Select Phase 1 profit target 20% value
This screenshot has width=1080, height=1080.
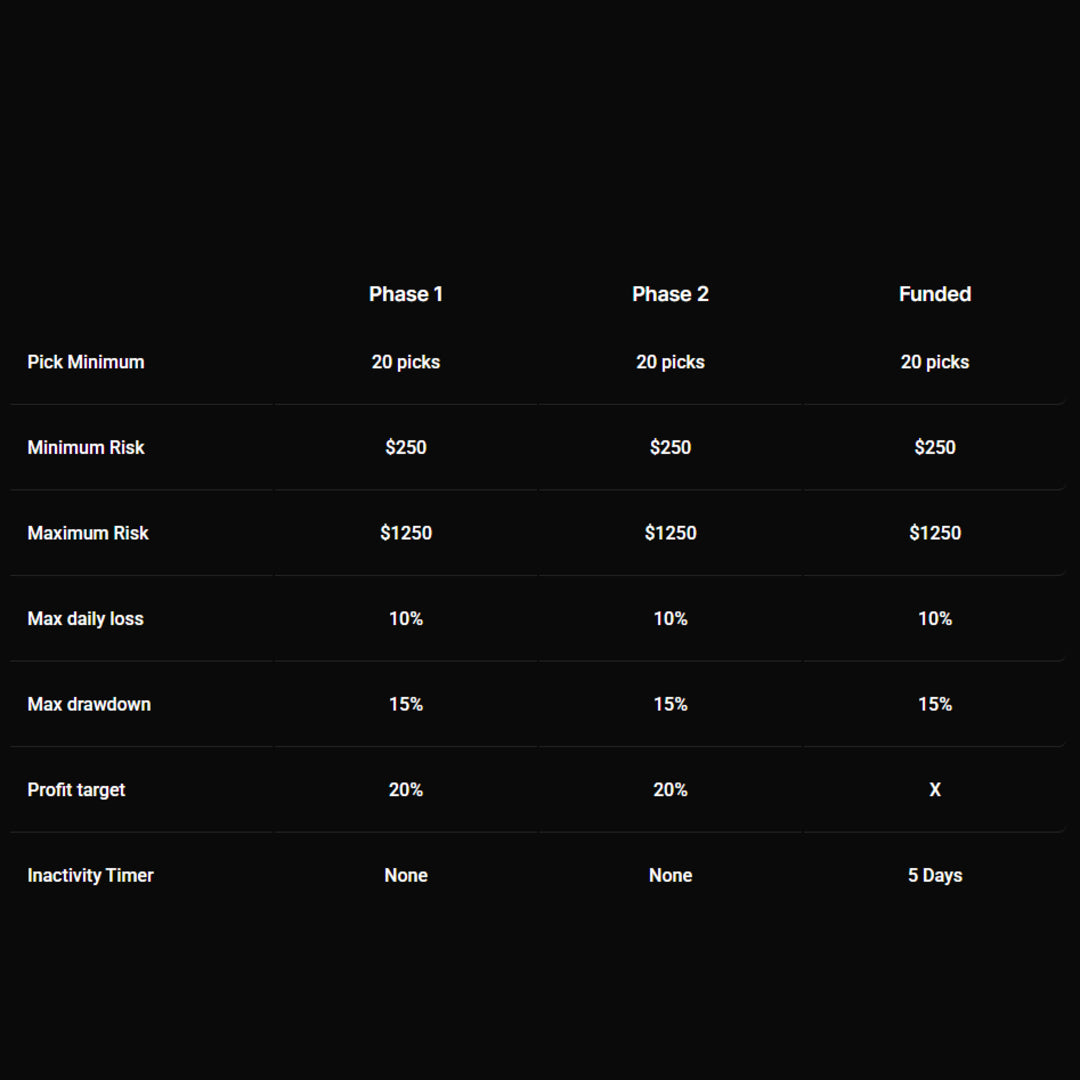406,790
